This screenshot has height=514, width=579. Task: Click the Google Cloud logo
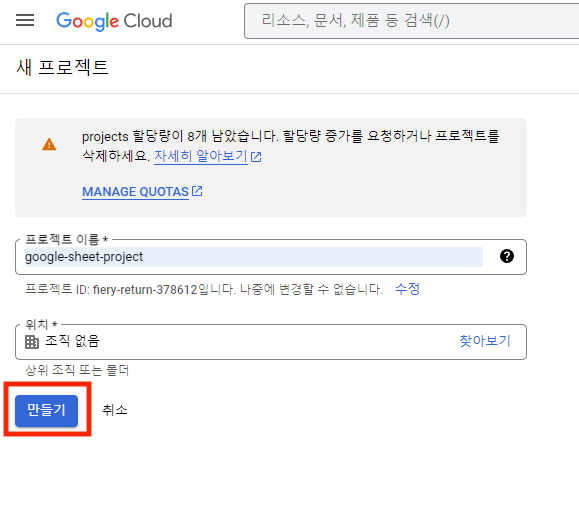(114, 21)
